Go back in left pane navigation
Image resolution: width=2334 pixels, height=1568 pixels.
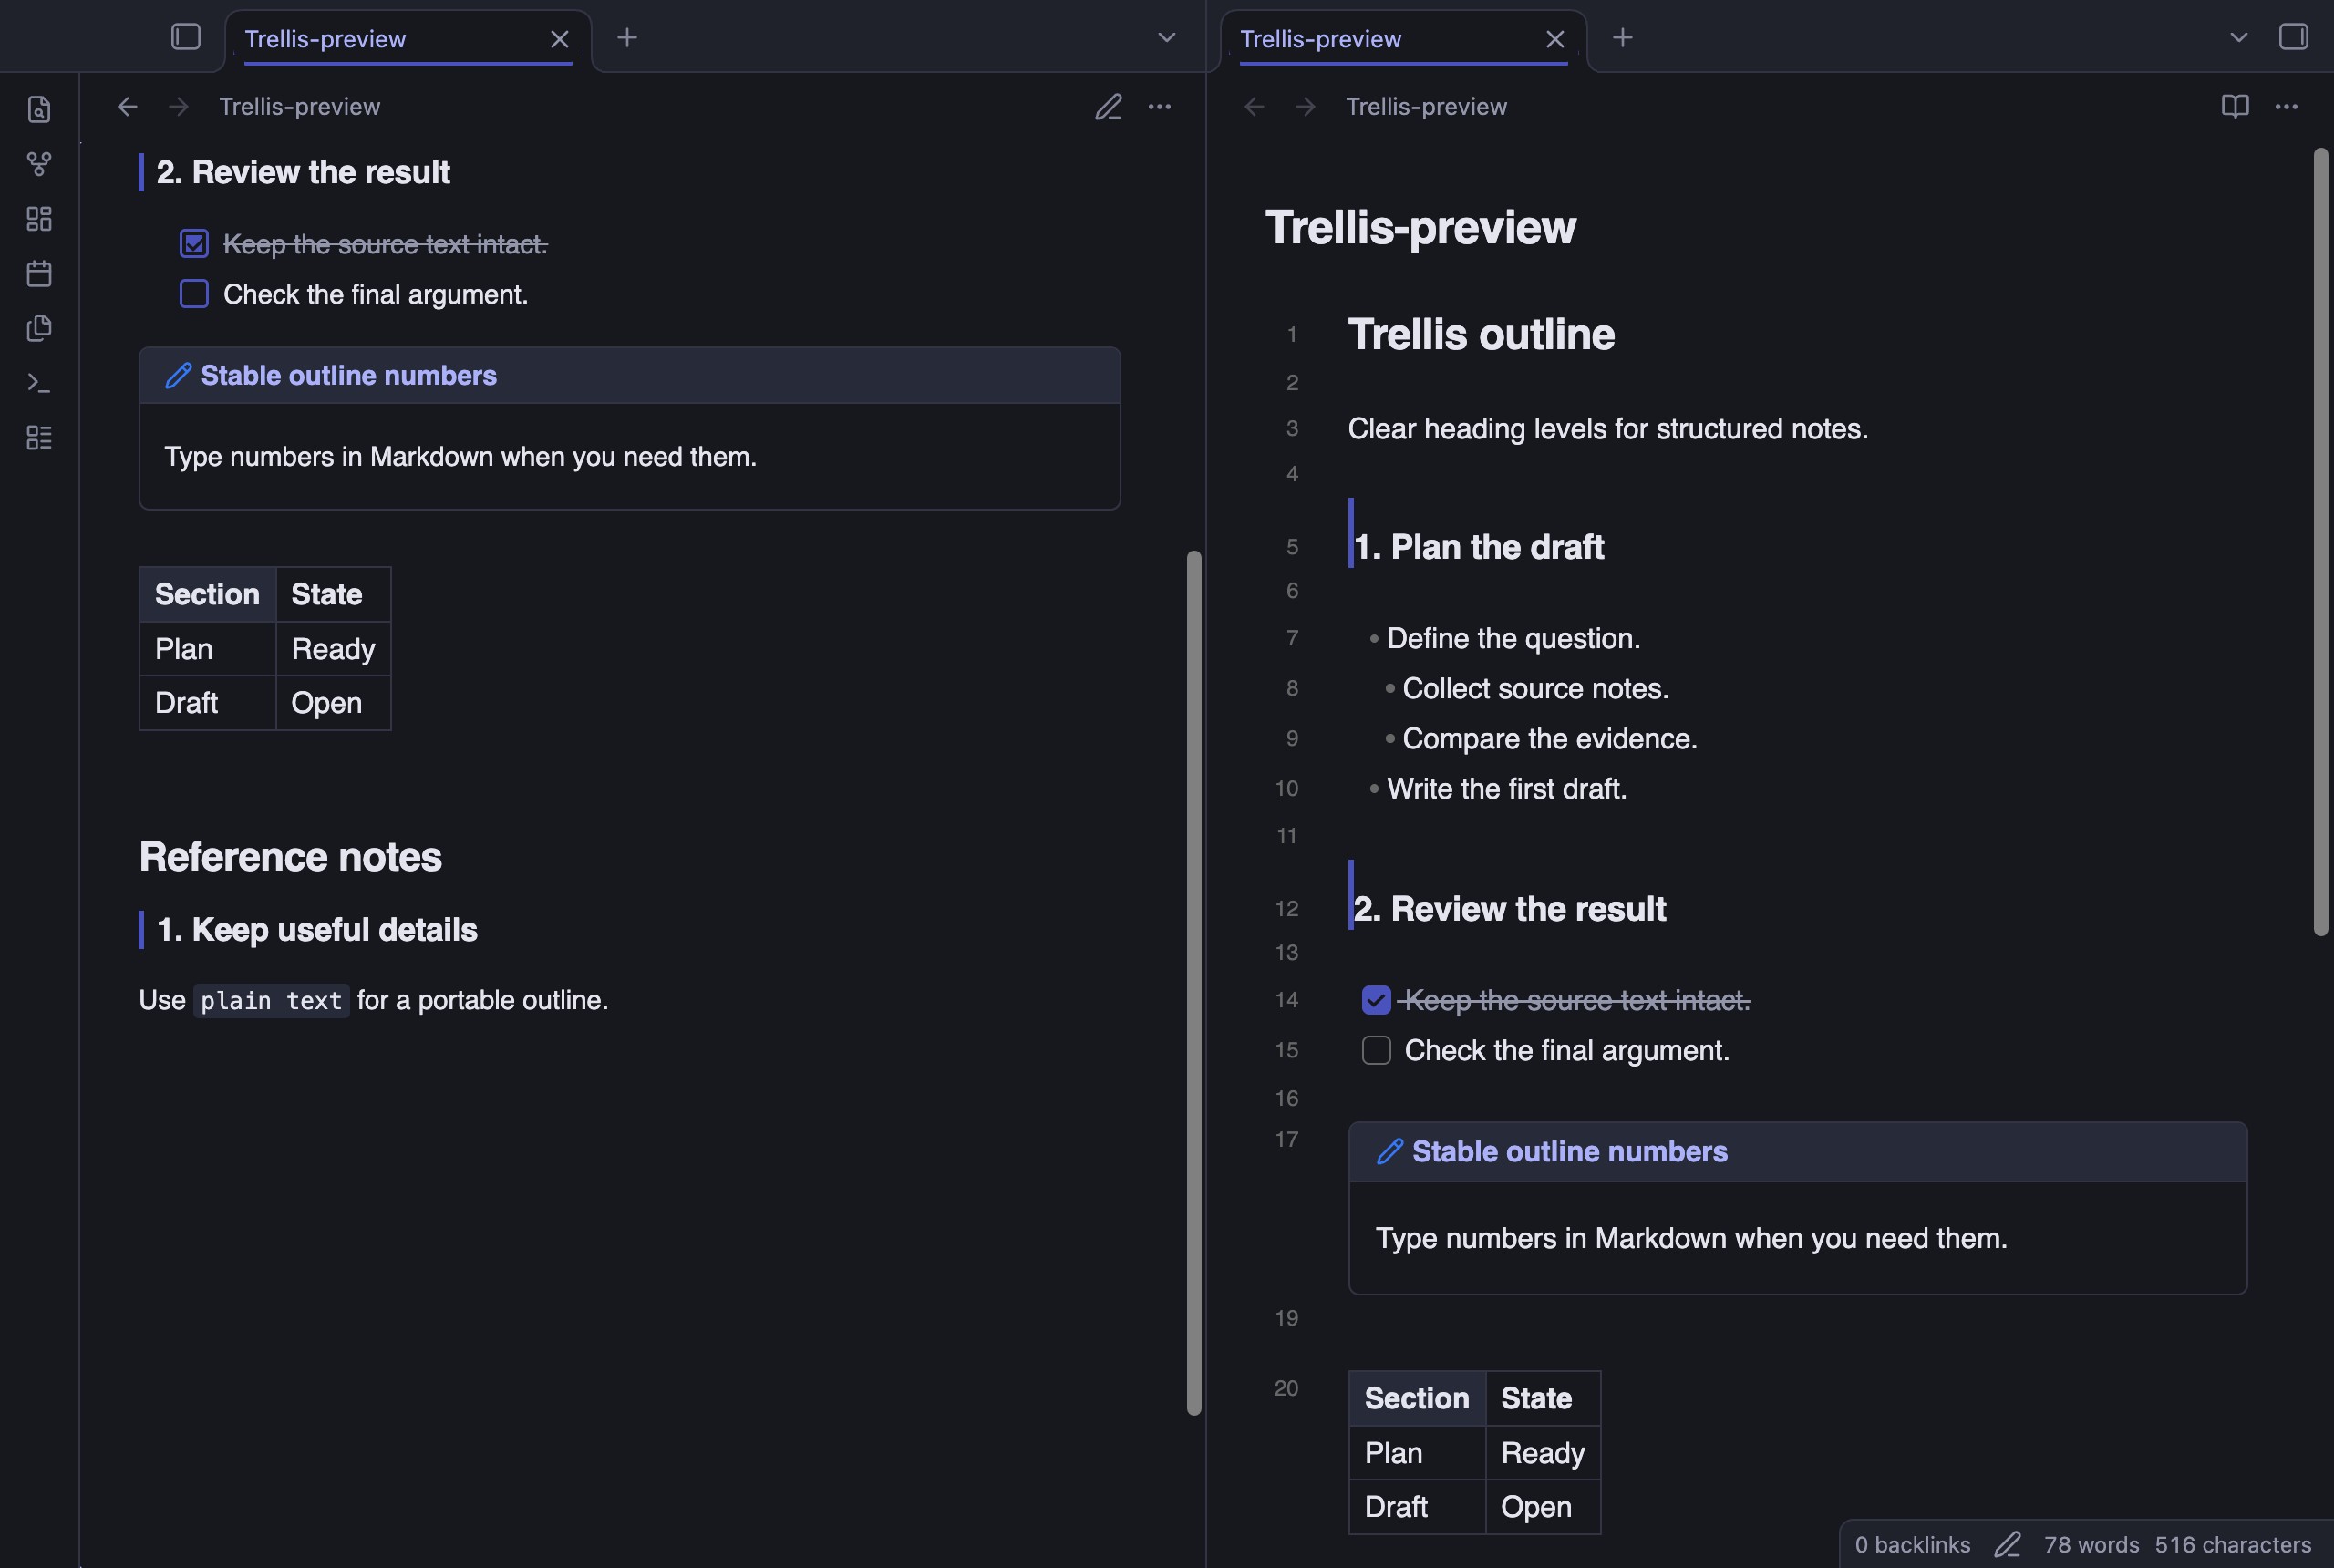127,106
